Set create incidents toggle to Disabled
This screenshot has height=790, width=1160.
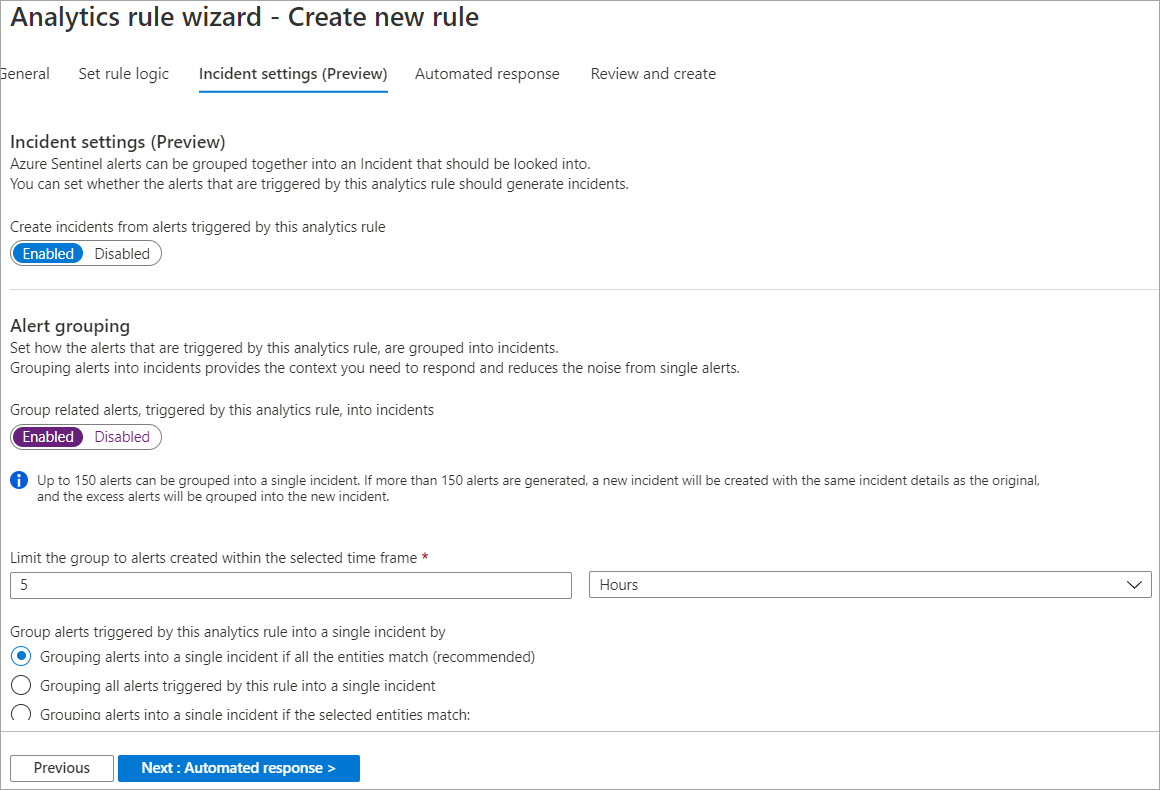(x=122, y=254)
